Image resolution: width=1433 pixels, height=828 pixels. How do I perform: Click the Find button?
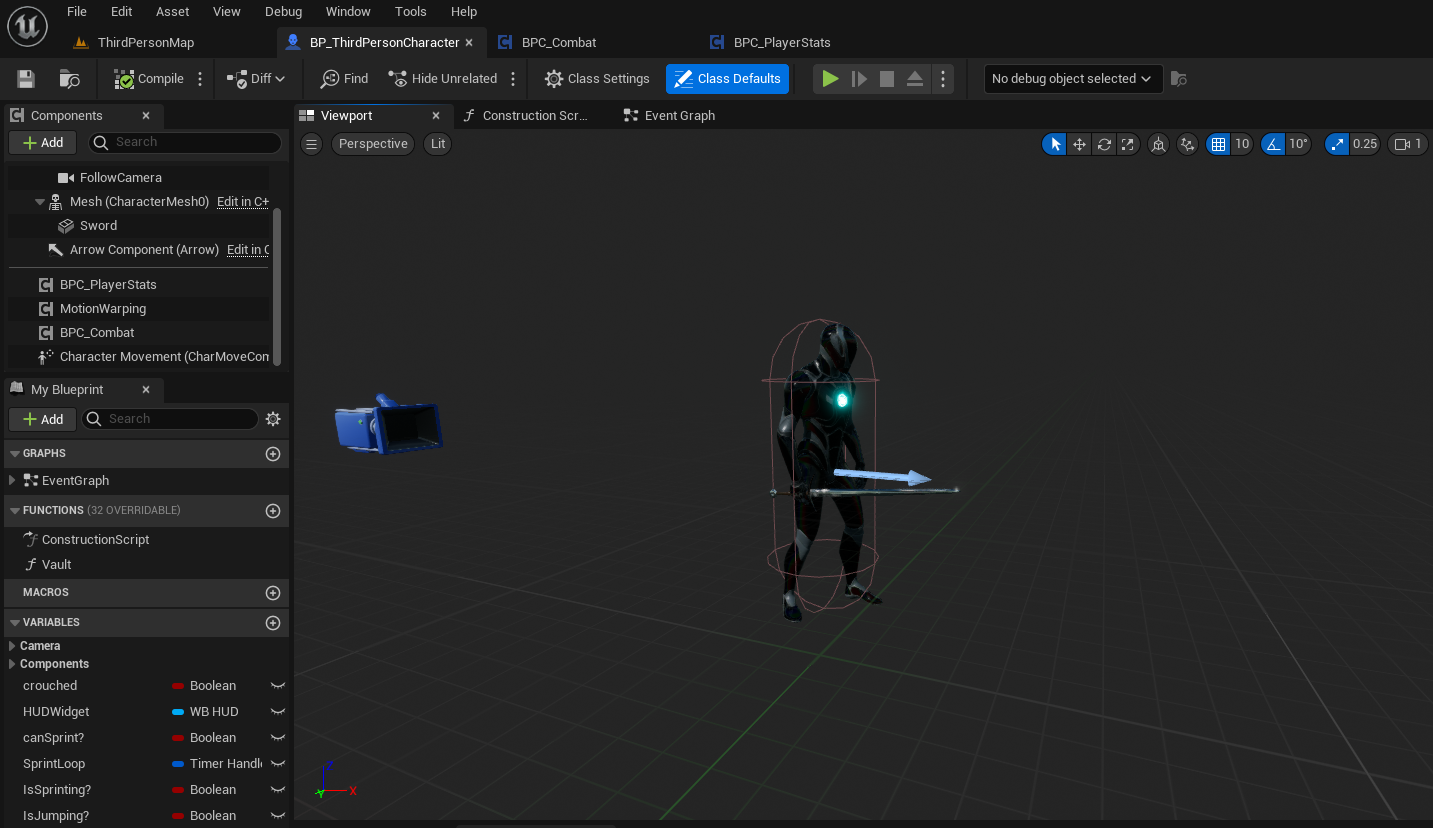(x=344, y=79)
